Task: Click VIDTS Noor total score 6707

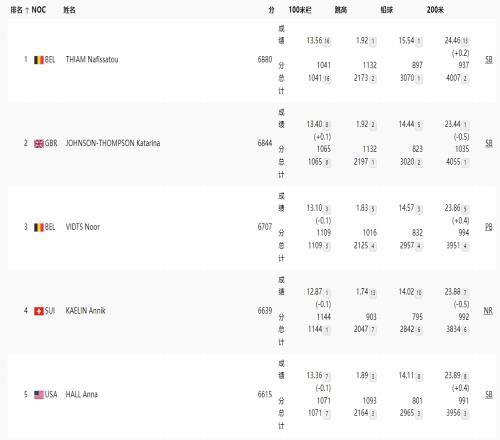Action: [265, 227]
